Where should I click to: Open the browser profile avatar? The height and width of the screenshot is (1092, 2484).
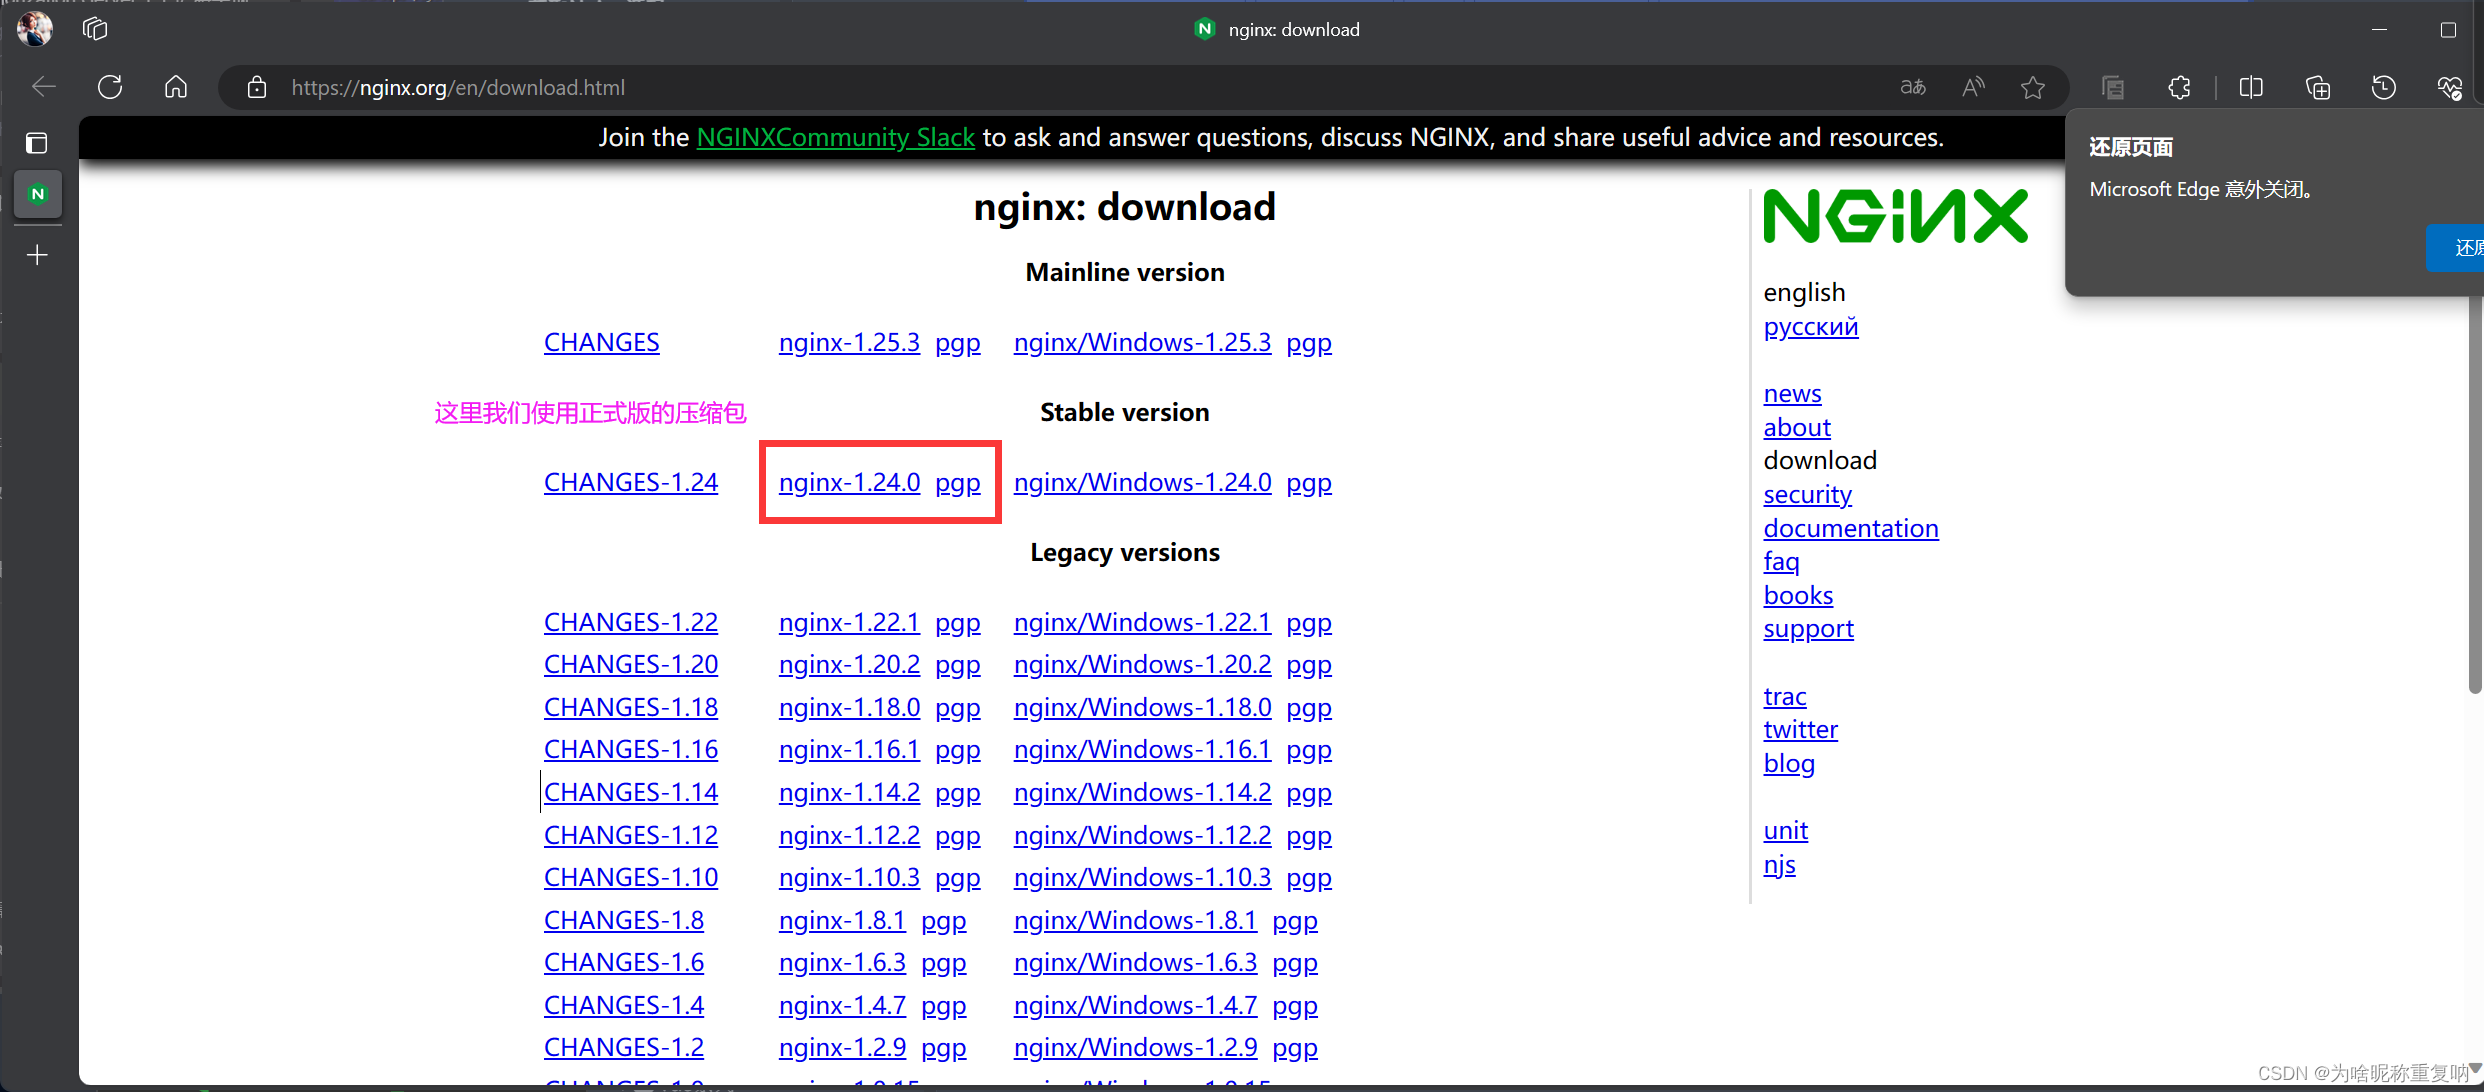35,28
